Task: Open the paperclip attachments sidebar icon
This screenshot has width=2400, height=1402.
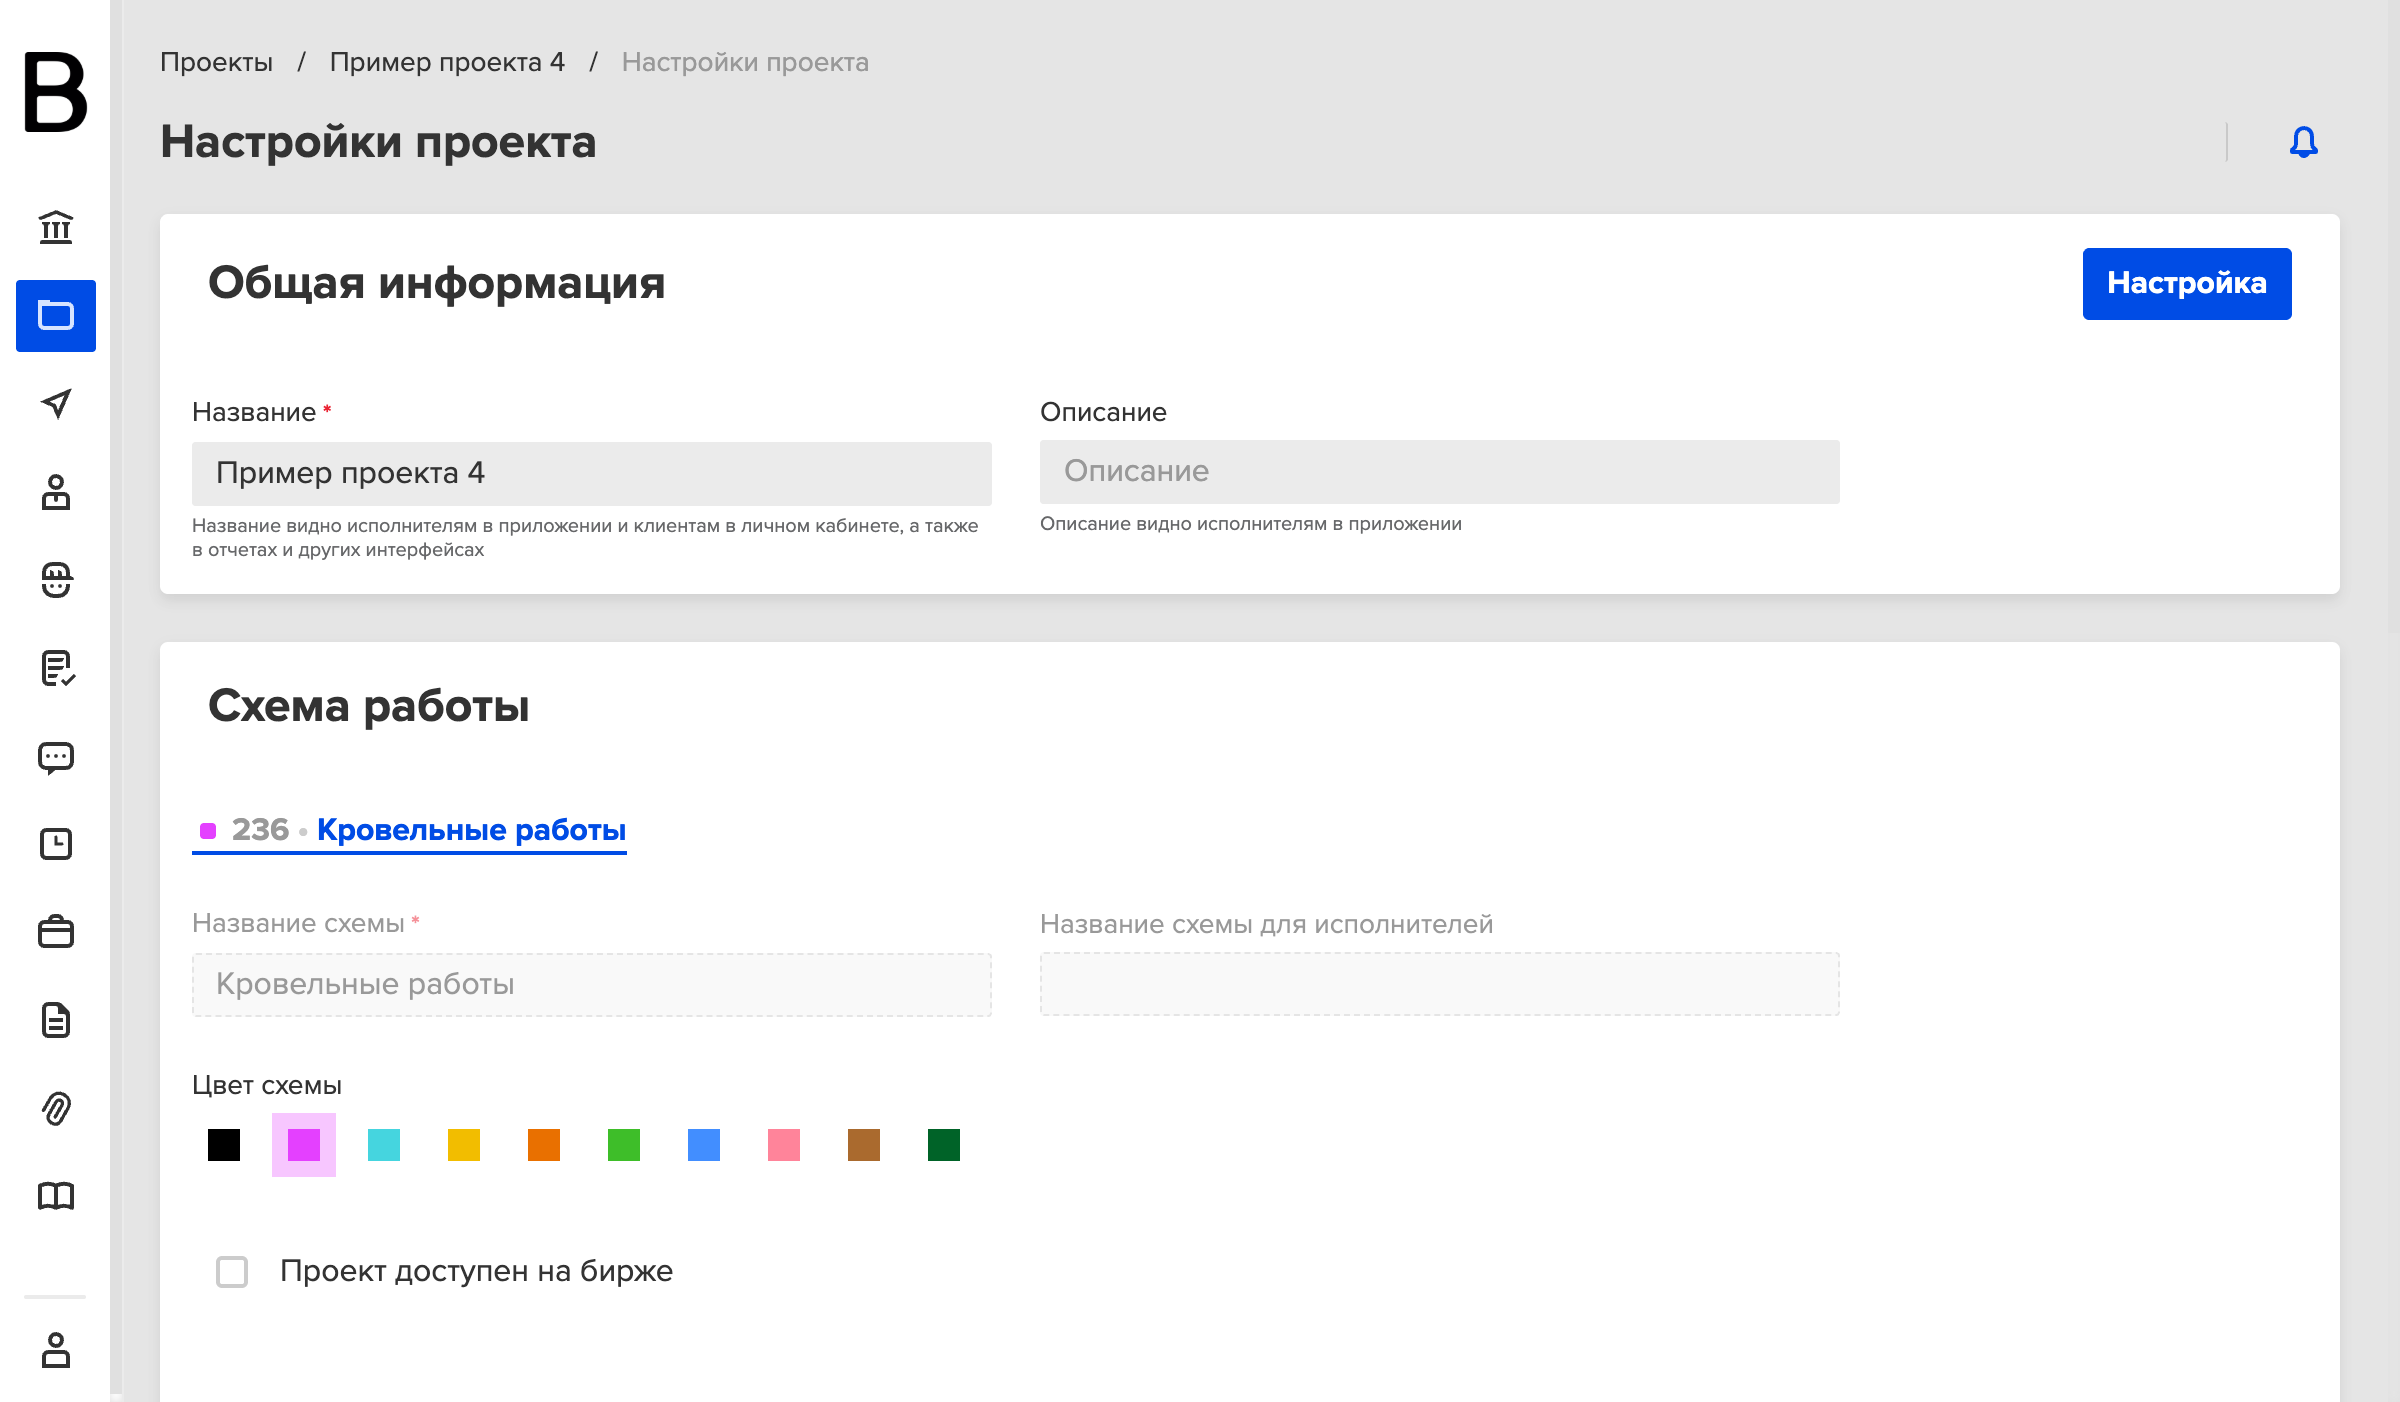Action: tap(56, 1108)
